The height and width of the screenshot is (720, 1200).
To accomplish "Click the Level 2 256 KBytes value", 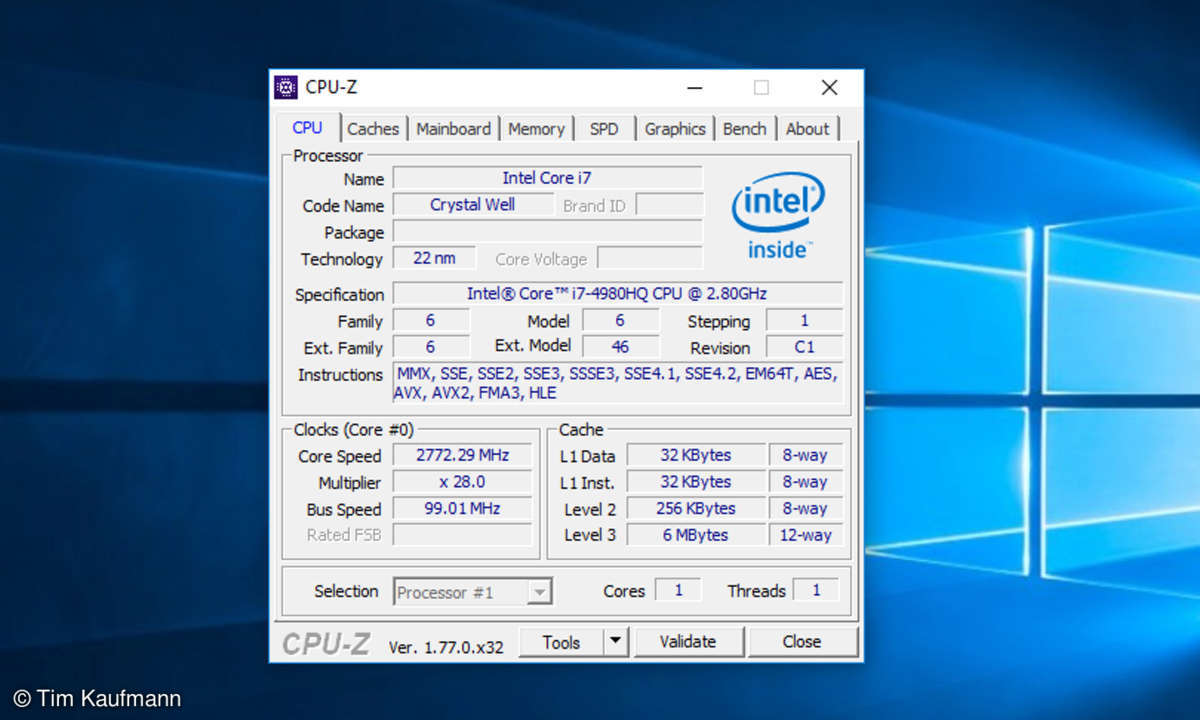I will pyautogui.click(x=696, y=508).
